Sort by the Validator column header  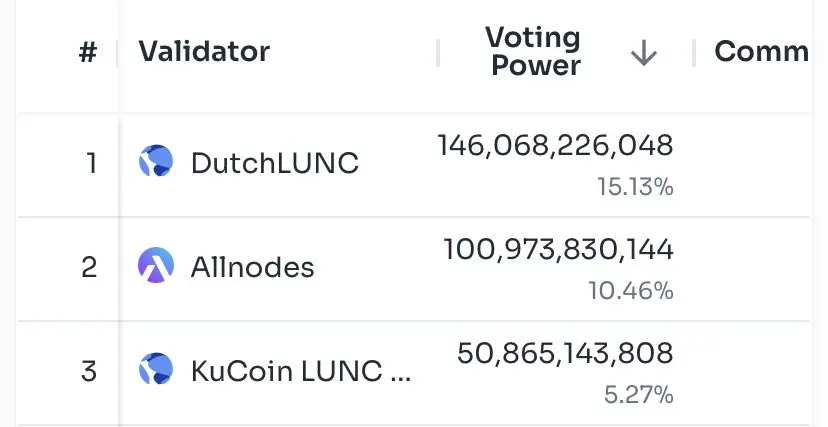(x=204, y=51)
